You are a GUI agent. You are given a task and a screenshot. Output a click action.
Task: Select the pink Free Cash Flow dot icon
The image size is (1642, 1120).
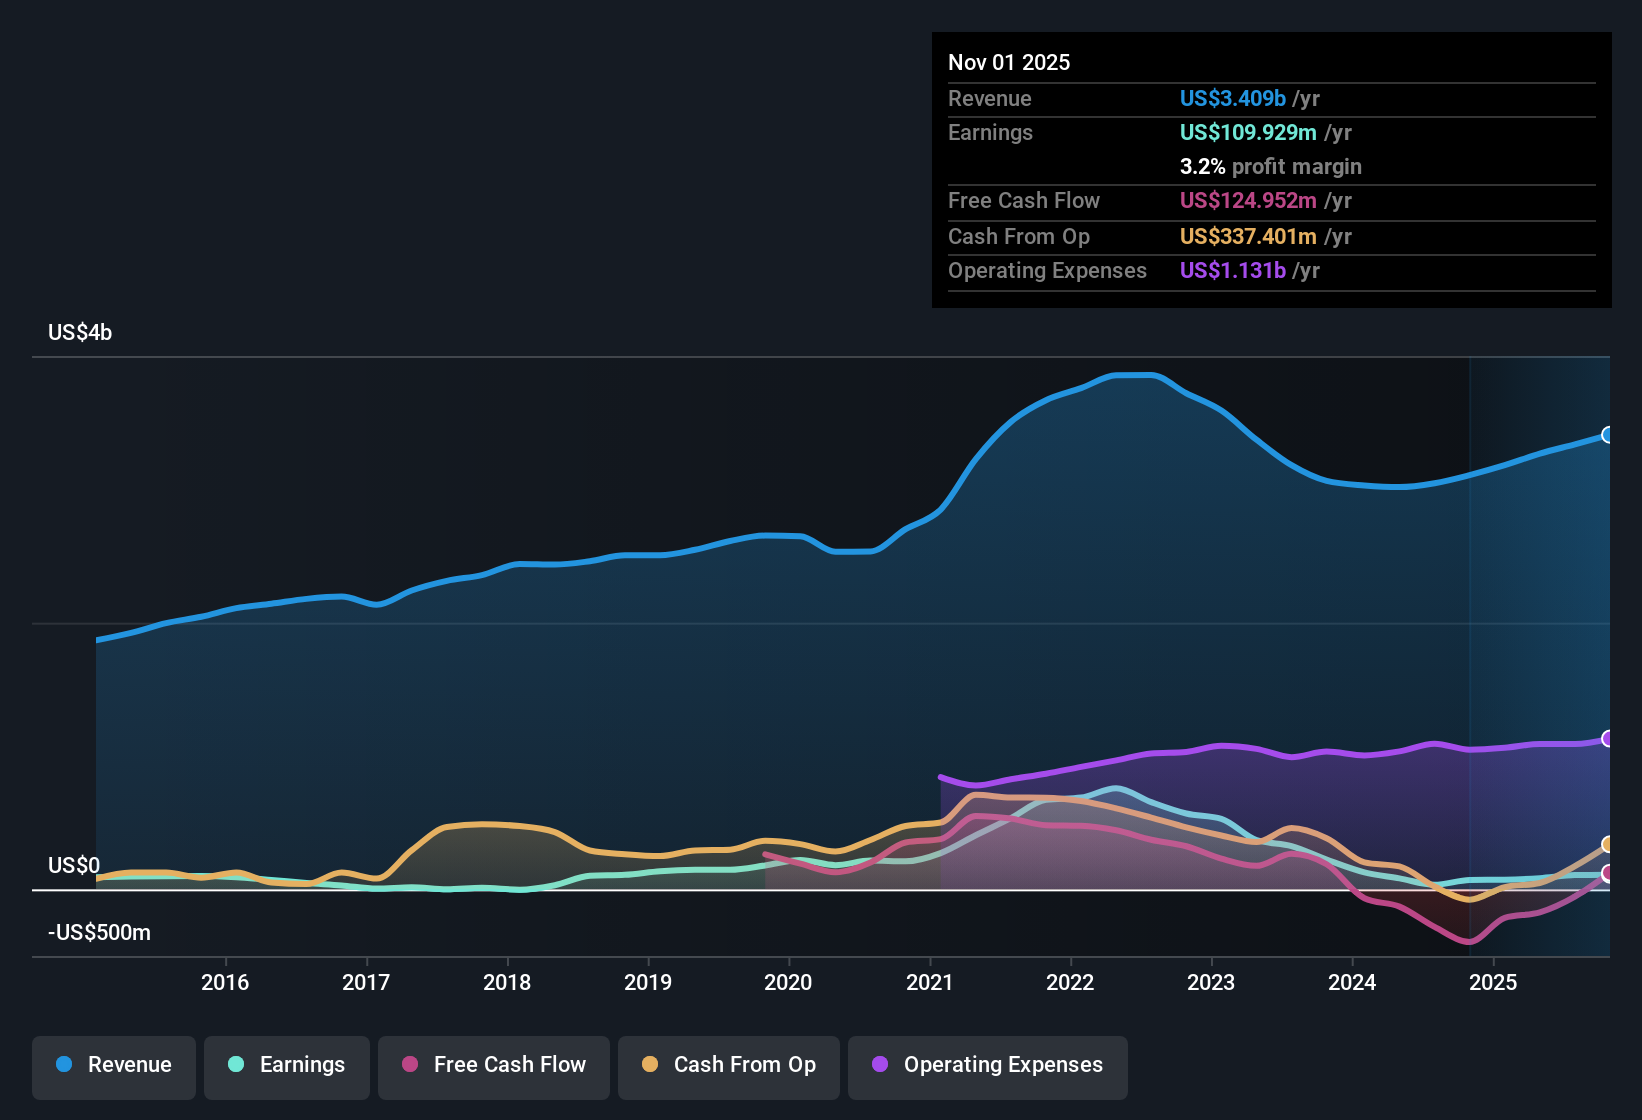[x=408, y=1065]
